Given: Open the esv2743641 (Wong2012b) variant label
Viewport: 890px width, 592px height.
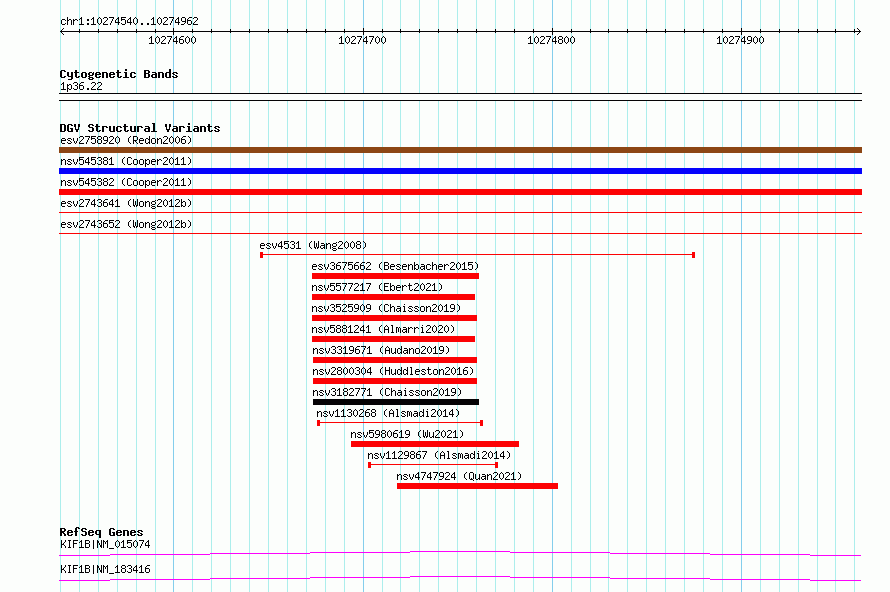Looking at the screenshot, I should pos(126,203).
